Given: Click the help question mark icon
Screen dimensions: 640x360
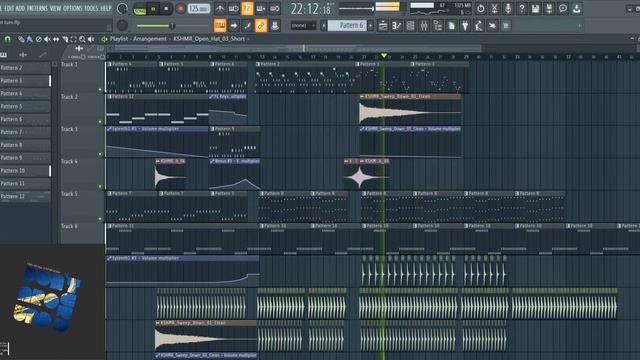Looking at the screenshot, I should point(522,8).
